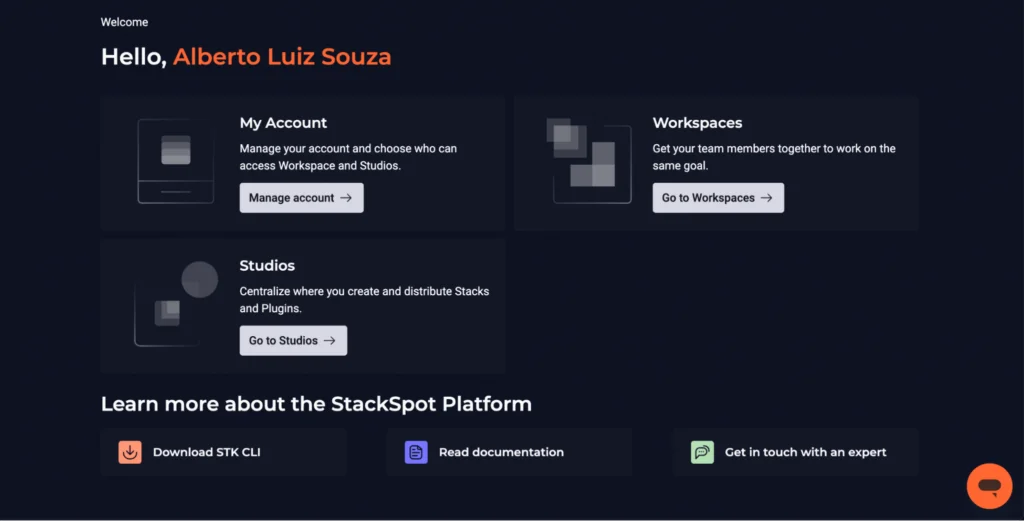The width and height of the screenshot is (1024, 521).
Task: Click the purple Read documentation icon
Action: coord(416,452)
